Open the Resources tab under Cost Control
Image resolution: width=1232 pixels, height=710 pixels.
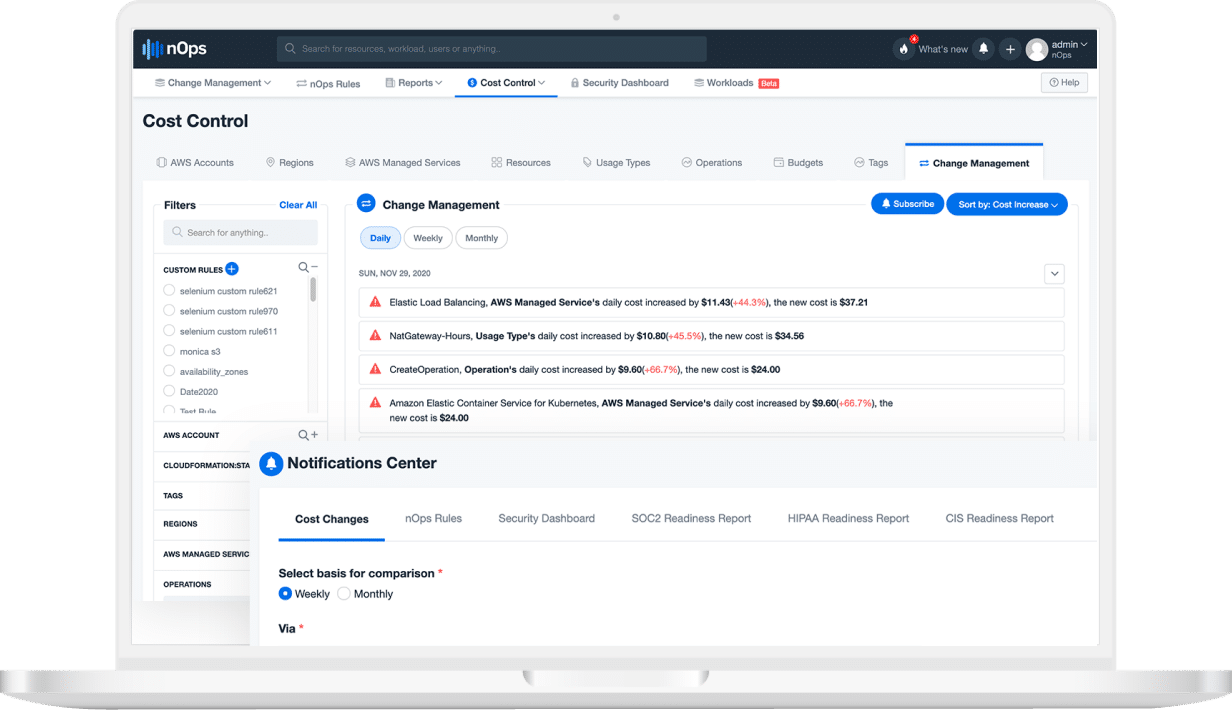tap(521, 163)
